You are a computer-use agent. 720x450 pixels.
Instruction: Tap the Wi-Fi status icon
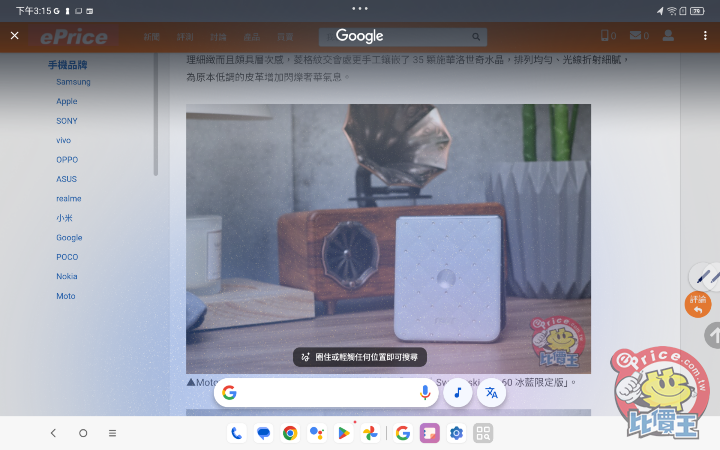(672, 11)
